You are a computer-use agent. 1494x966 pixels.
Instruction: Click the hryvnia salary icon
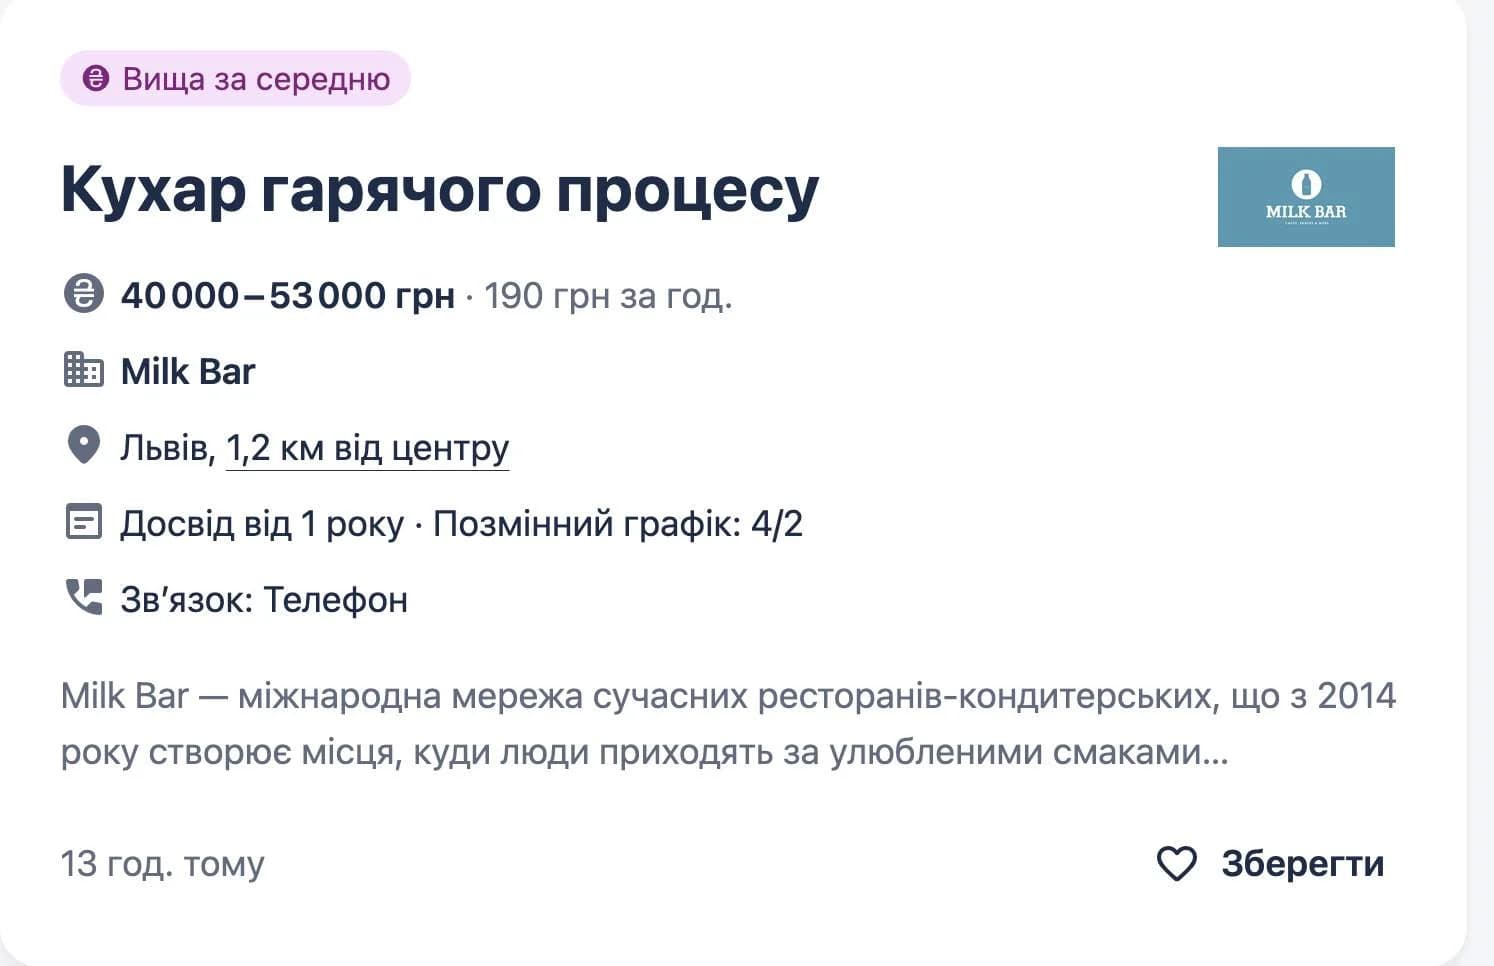pyautogui.click(x=84, y=294)
